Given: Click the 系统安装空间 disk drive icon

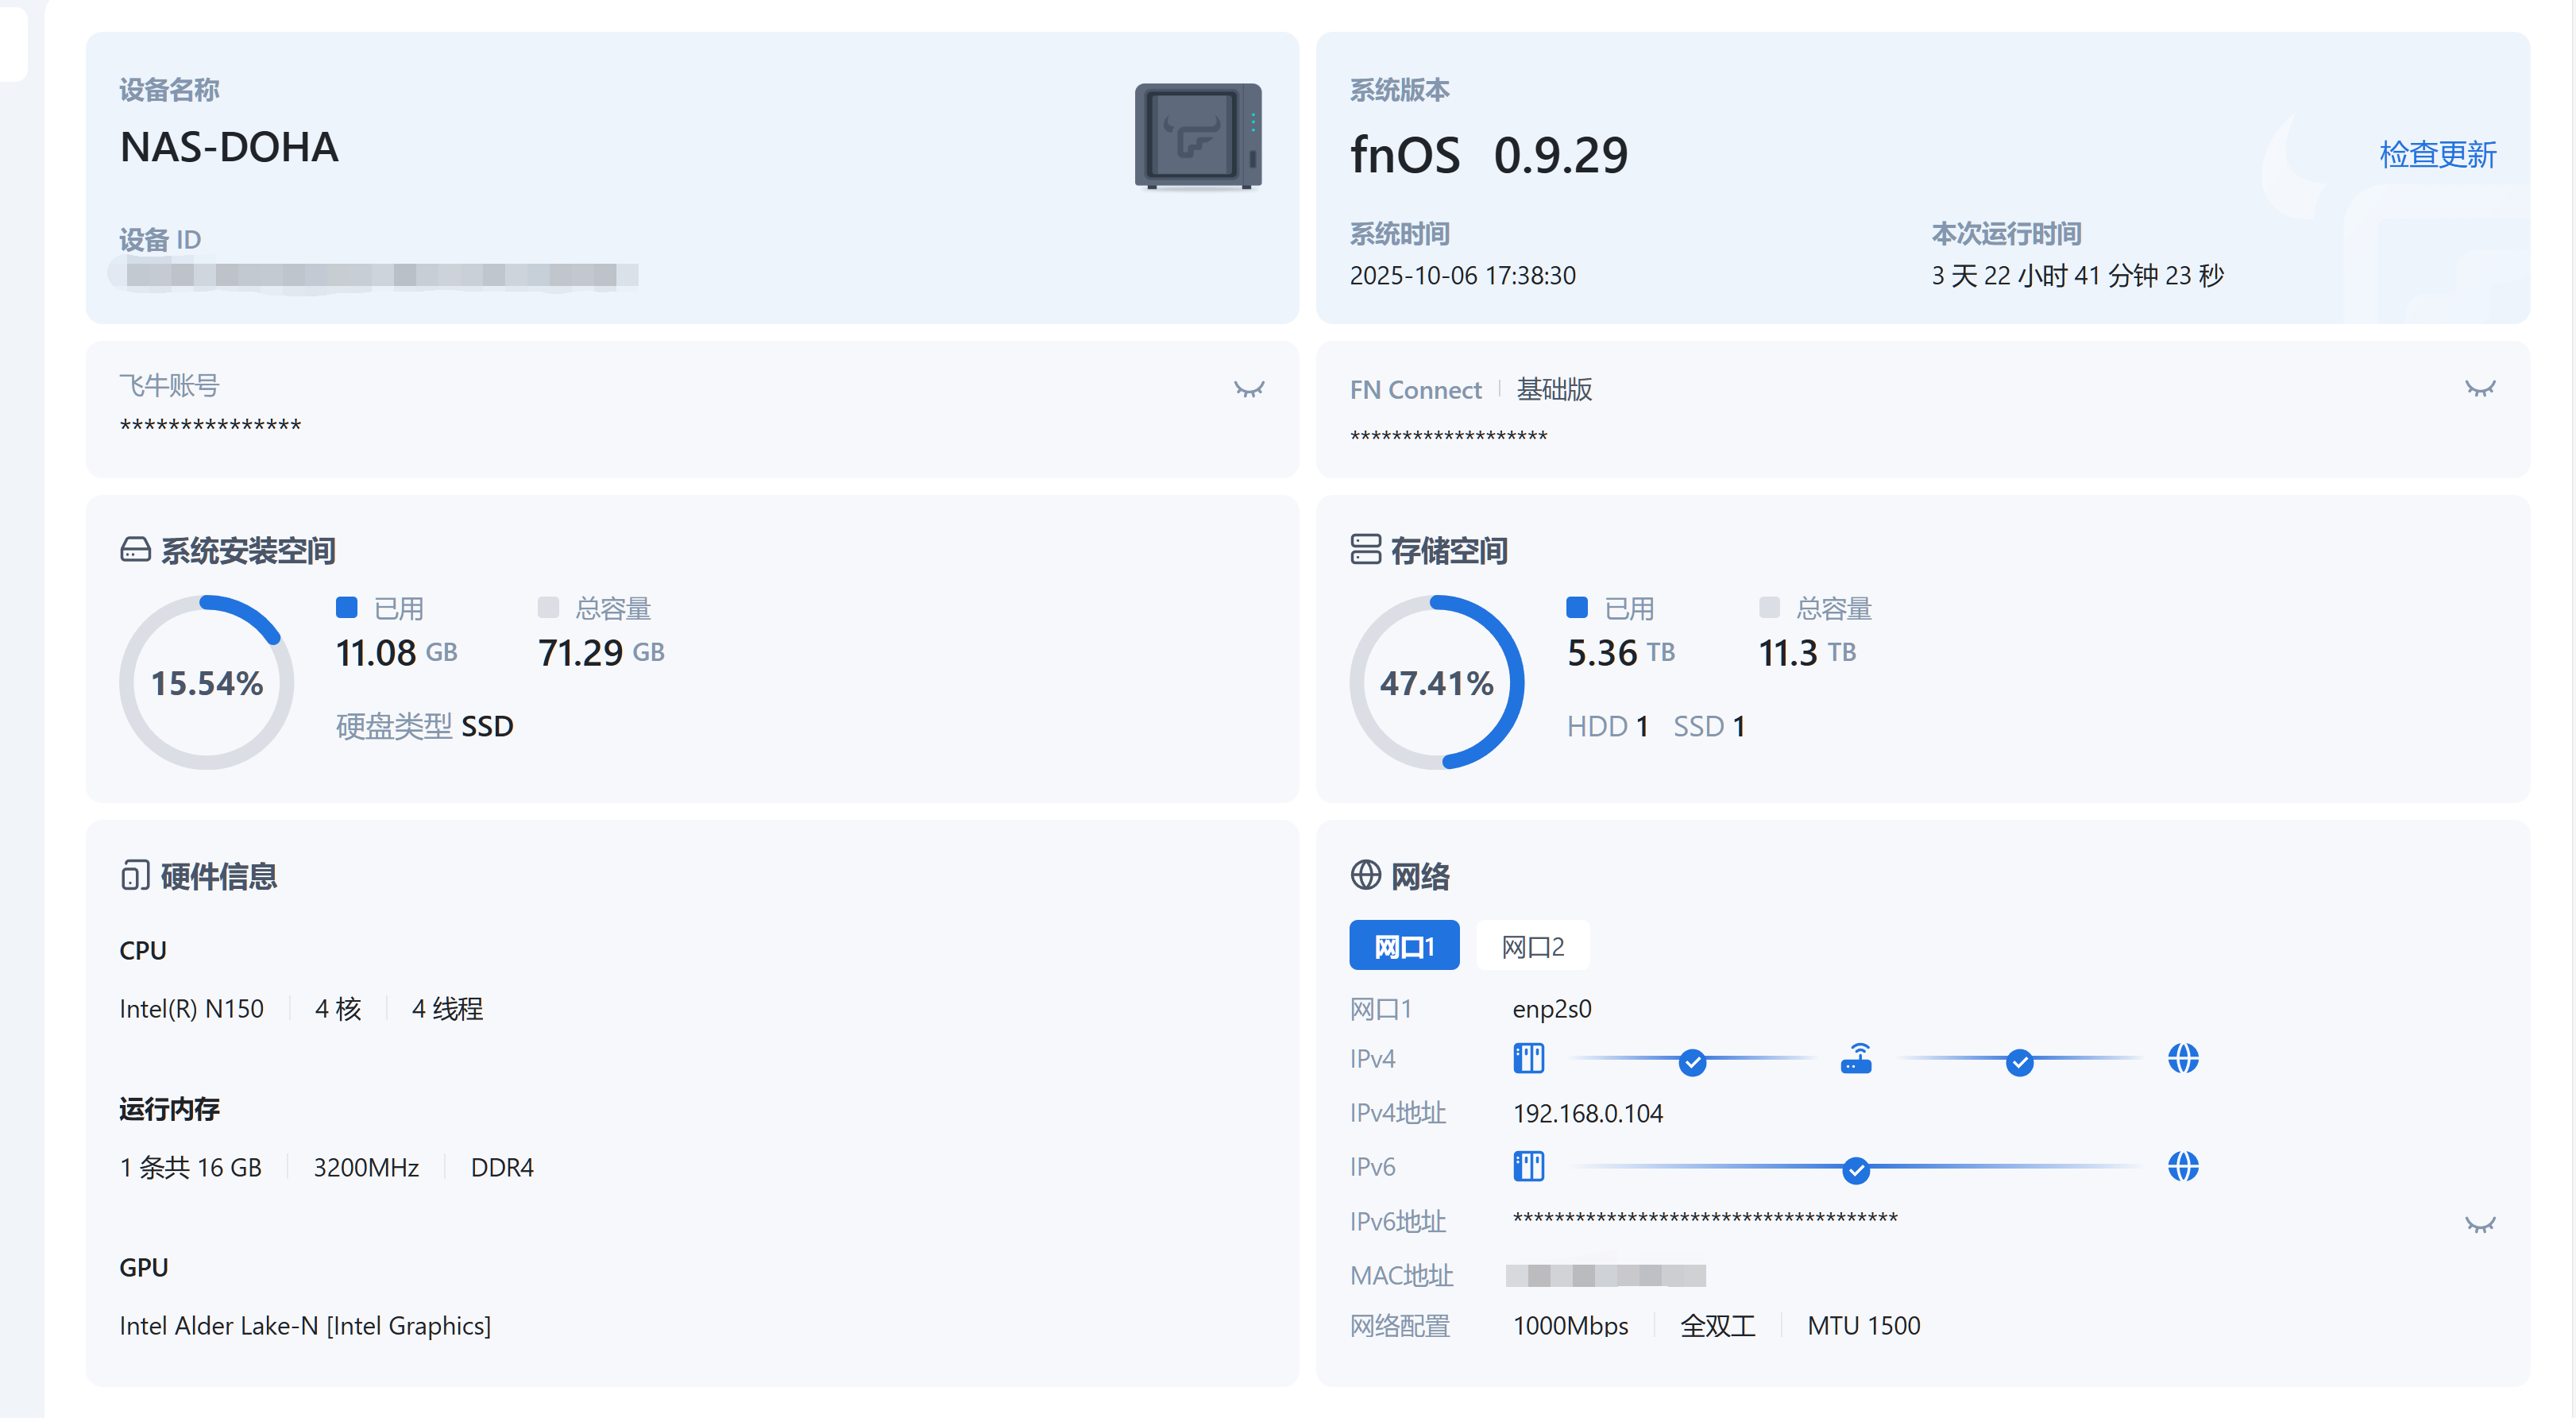Looking at the screenshot, I should coord(135,550).
